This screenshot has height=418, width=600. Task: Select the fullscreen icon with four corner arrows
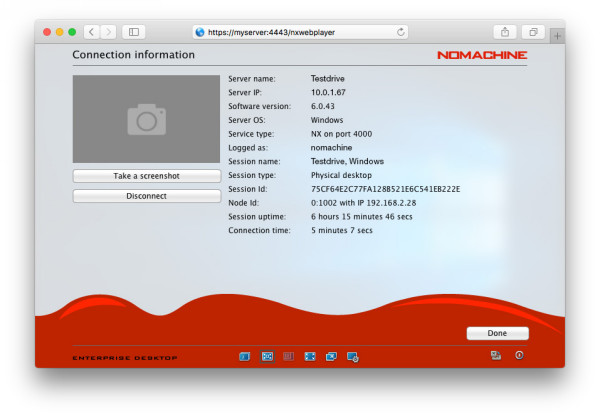[x=310, y=357]
